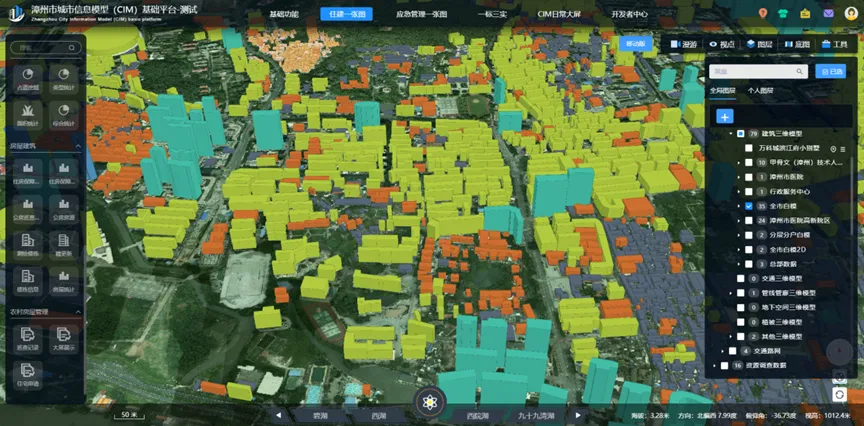The image size is (864, 426).
Task: Click the 已选 selected-layers button
Action: click(x=831, y=71)
